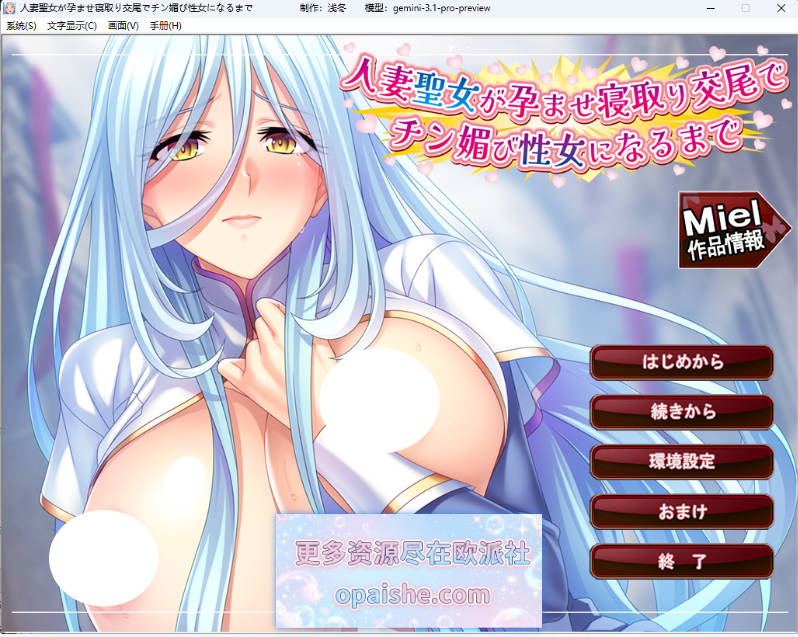Open the 系统(S) menu

pyautogui.click(x=21, y=26)
